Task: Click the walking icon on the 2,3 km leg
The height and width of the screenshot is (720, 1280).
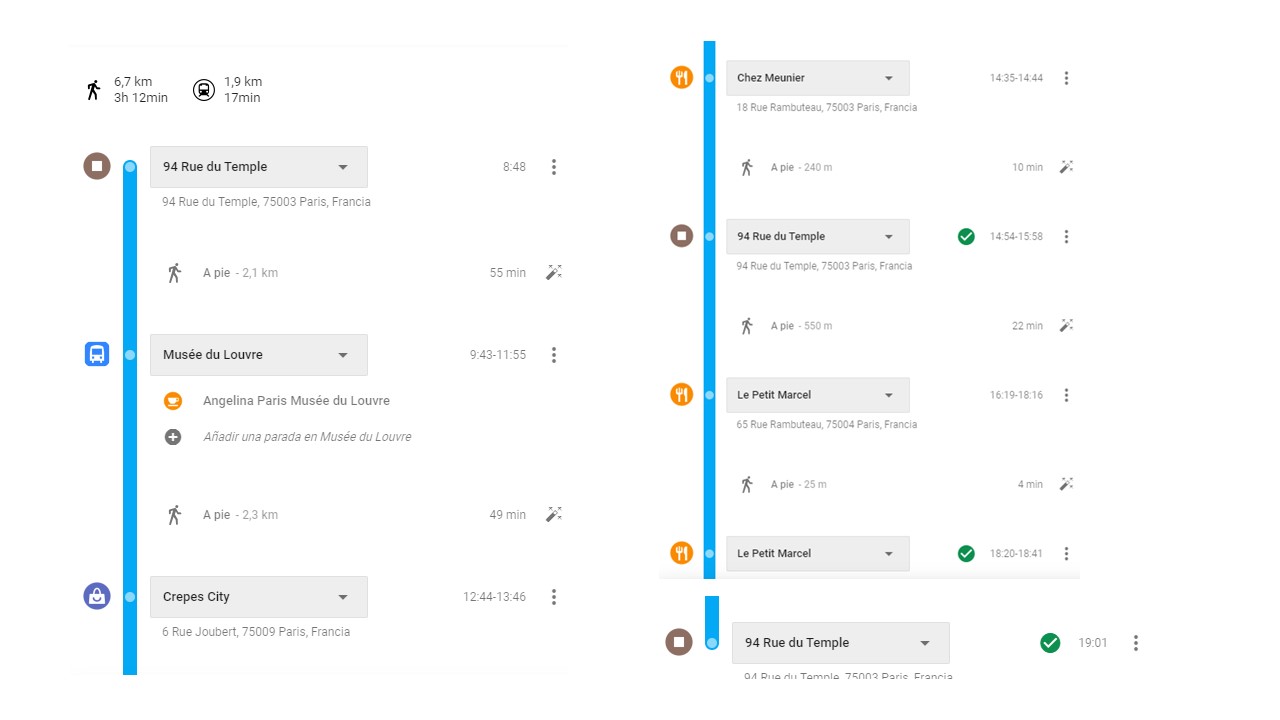Action: [174, 515]
